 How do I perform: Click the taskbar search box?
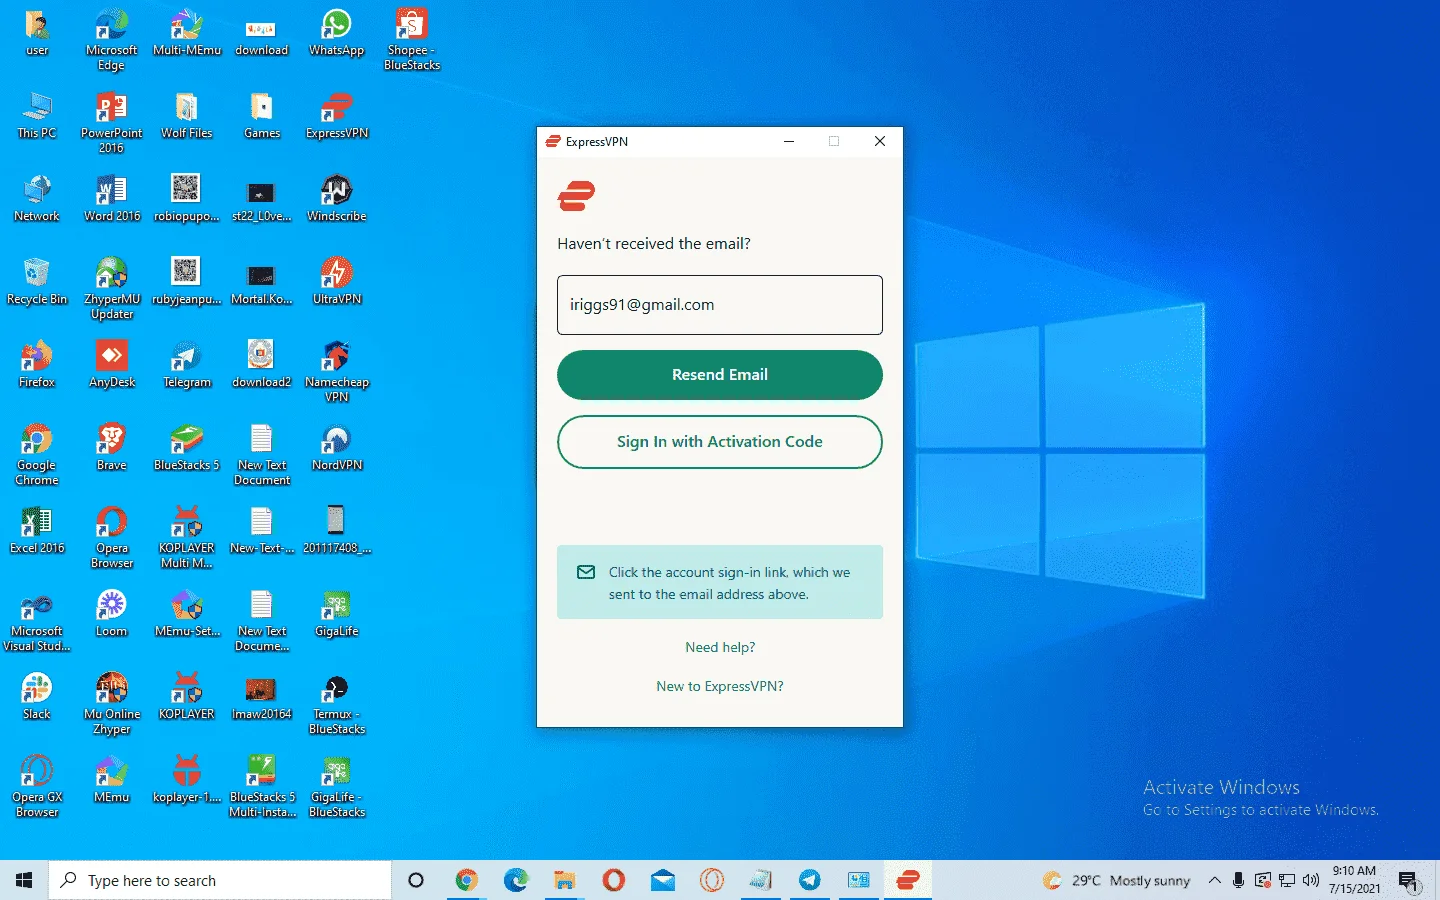pyautogui.click(x=220, y=880)
